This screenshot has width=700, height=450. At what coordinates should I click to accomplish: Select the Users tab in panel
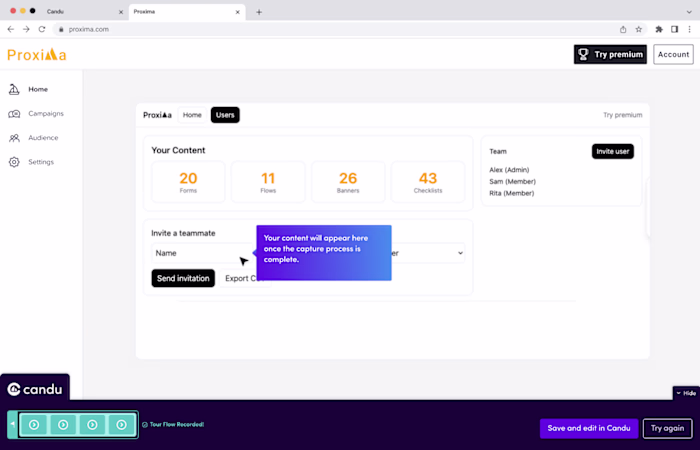coord(225,115)
